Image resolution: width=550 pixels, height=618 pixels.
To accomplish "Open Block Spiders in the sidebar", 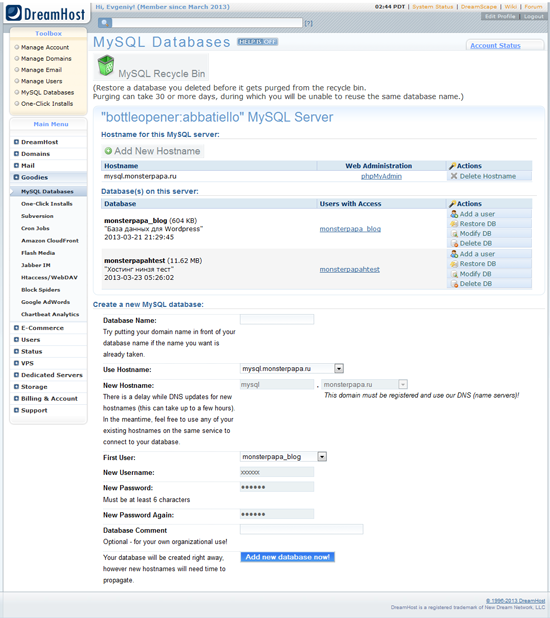I will pos(41,290).
